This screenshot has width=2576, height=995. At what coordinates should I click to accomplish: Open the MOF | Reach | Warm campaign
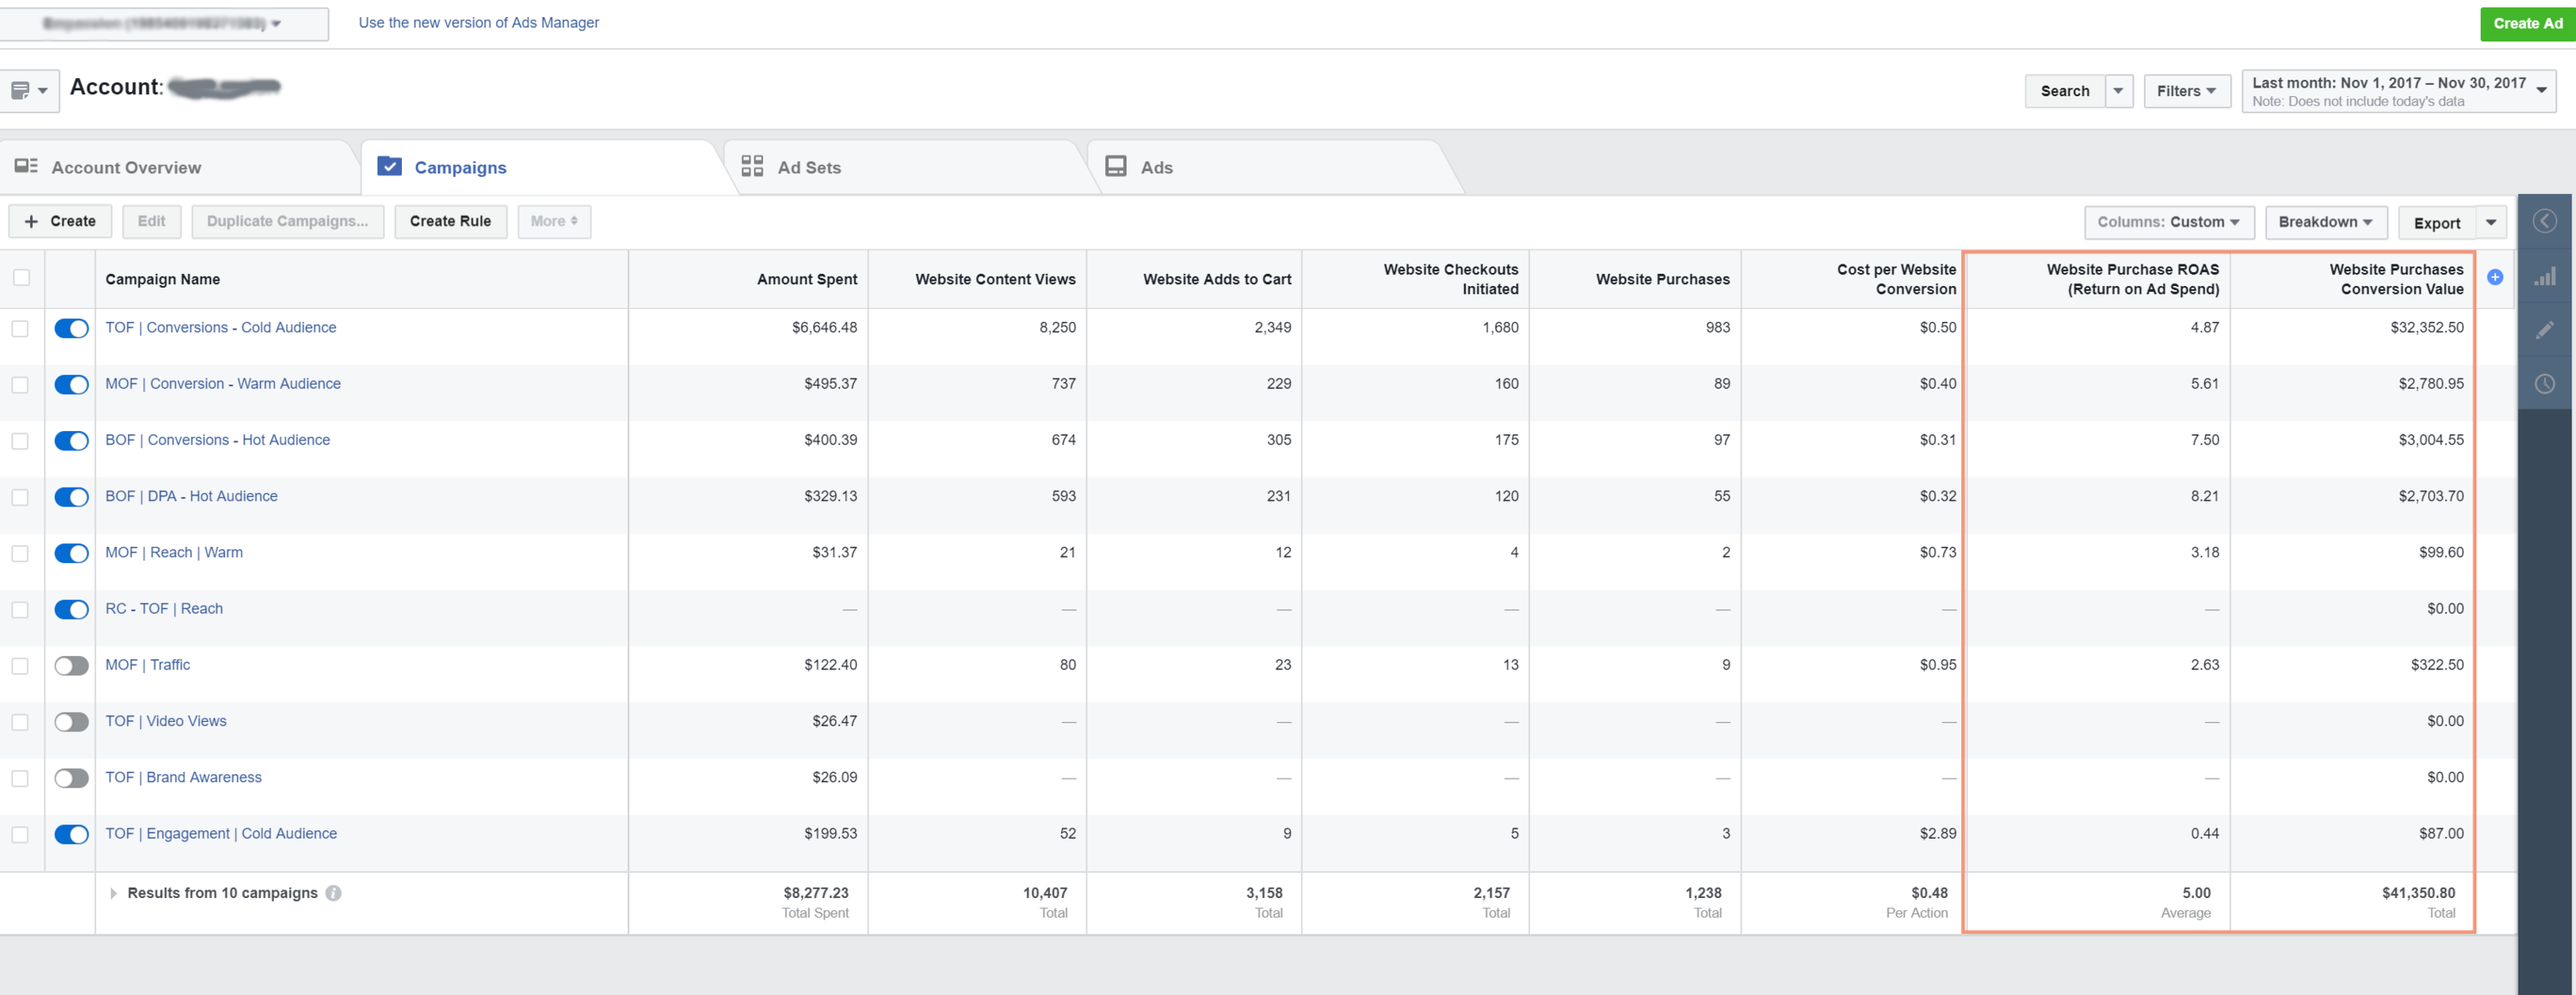click(x=174, y=552)
